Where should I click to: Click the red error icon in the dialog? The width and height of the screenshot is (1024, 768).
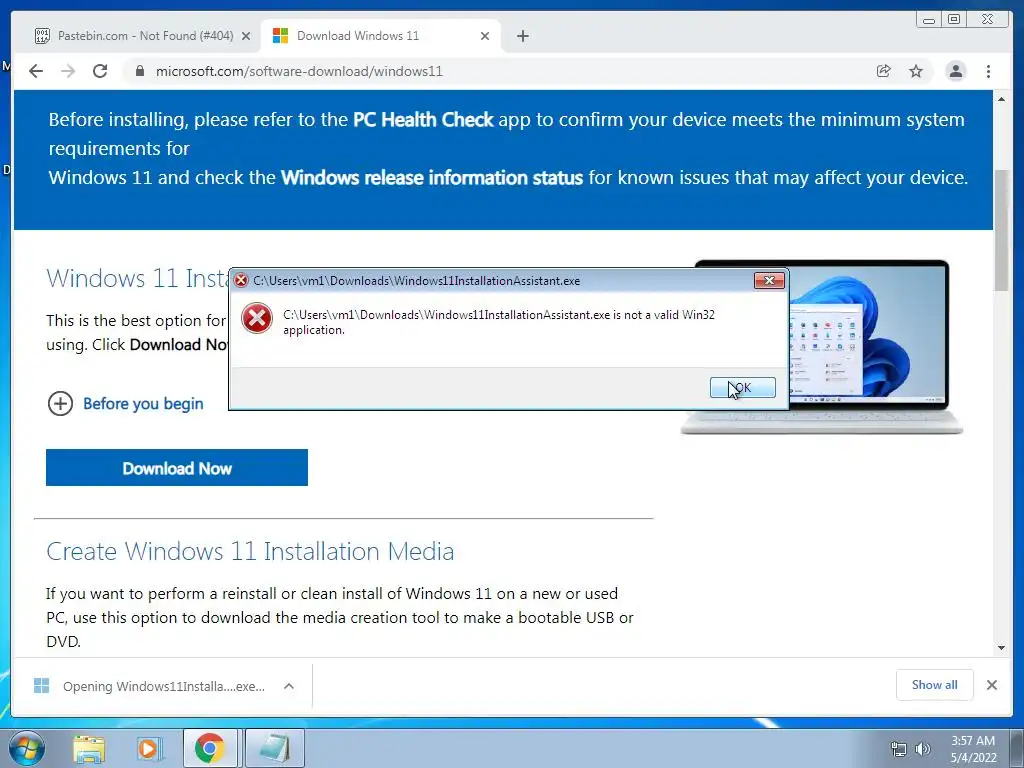(257, 319)
